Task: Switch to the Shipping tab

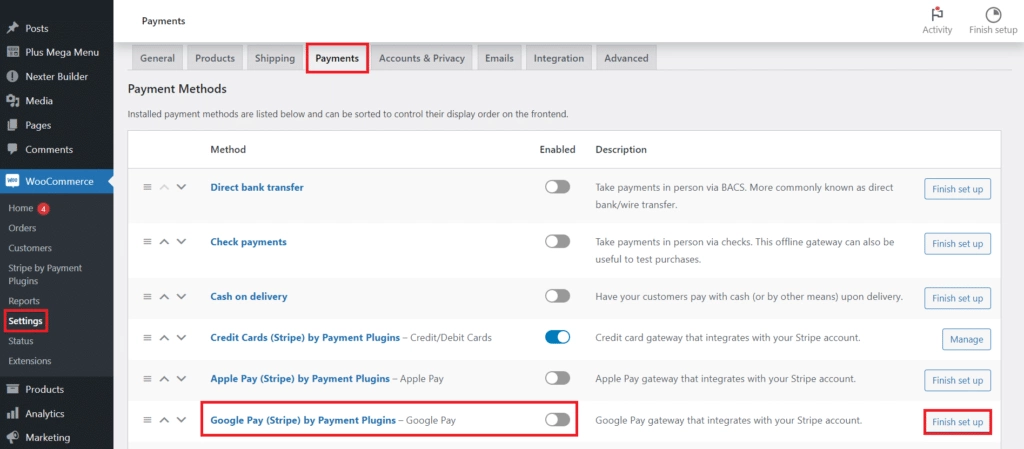Action: pyautogui.click(x=275, y=58)
